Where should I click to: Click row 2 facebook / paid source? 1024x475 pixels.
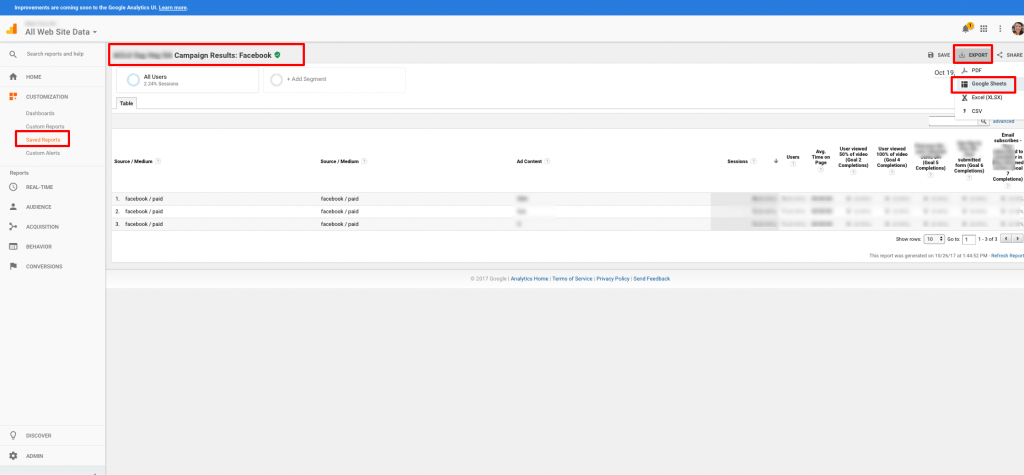tap(144, 212)
